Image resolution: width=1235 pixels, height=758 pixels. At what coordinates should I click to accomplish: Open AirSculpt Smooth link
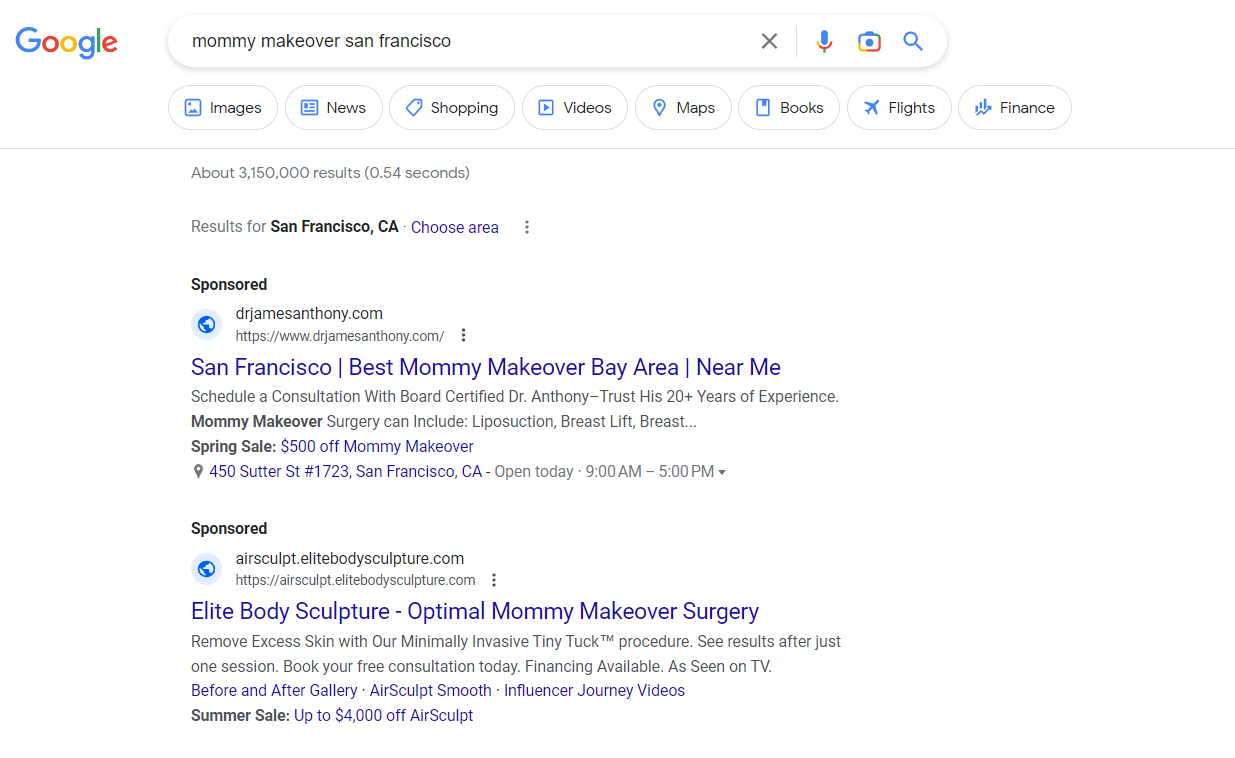[431, 691]
